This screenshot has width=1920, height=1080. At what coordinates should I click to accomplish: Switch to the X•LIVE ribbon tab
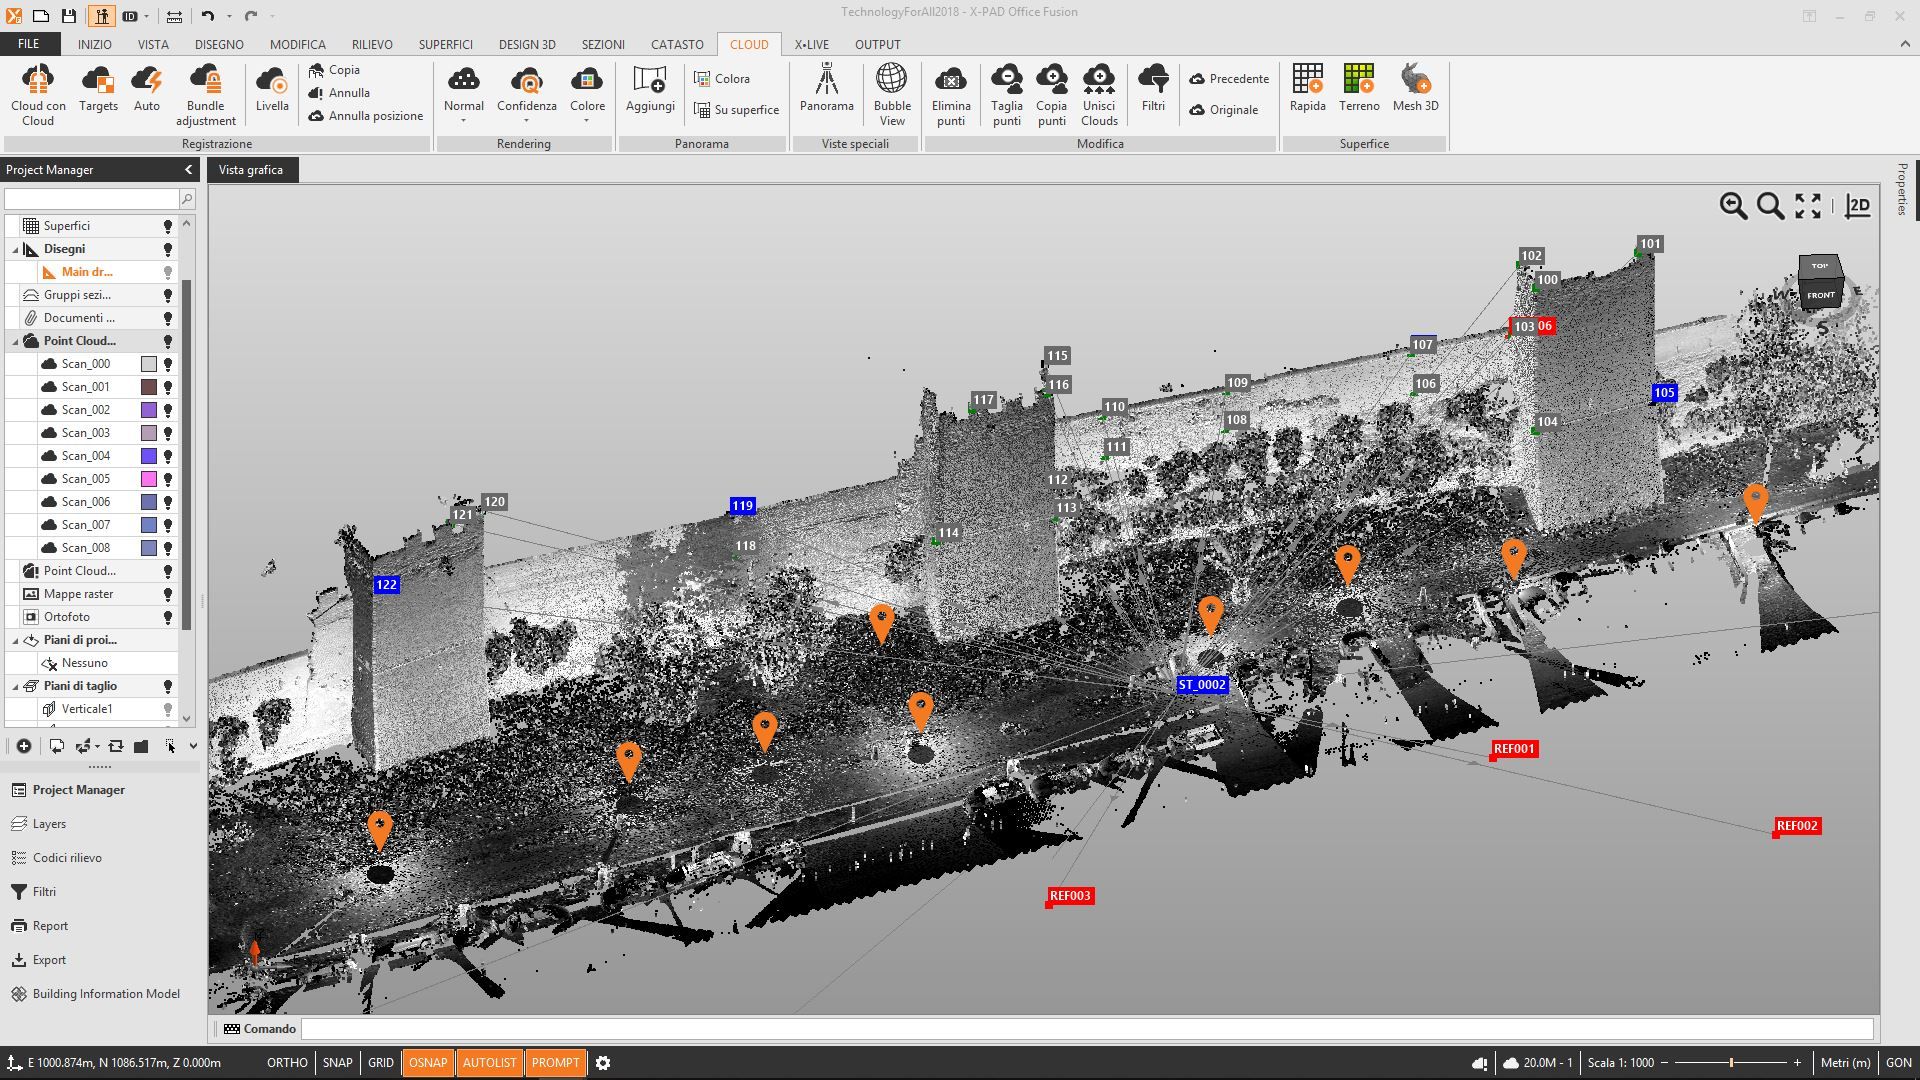click(x=812, y=45)
